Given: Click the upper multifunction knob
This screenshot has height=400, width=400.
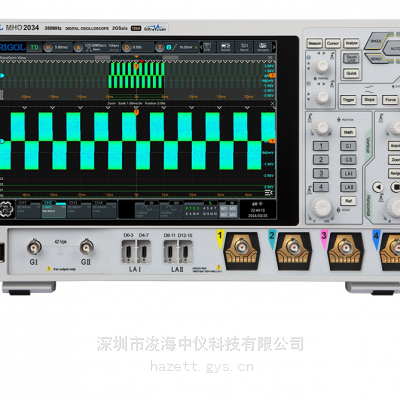Looking at the screenshot, I should 322,66.
